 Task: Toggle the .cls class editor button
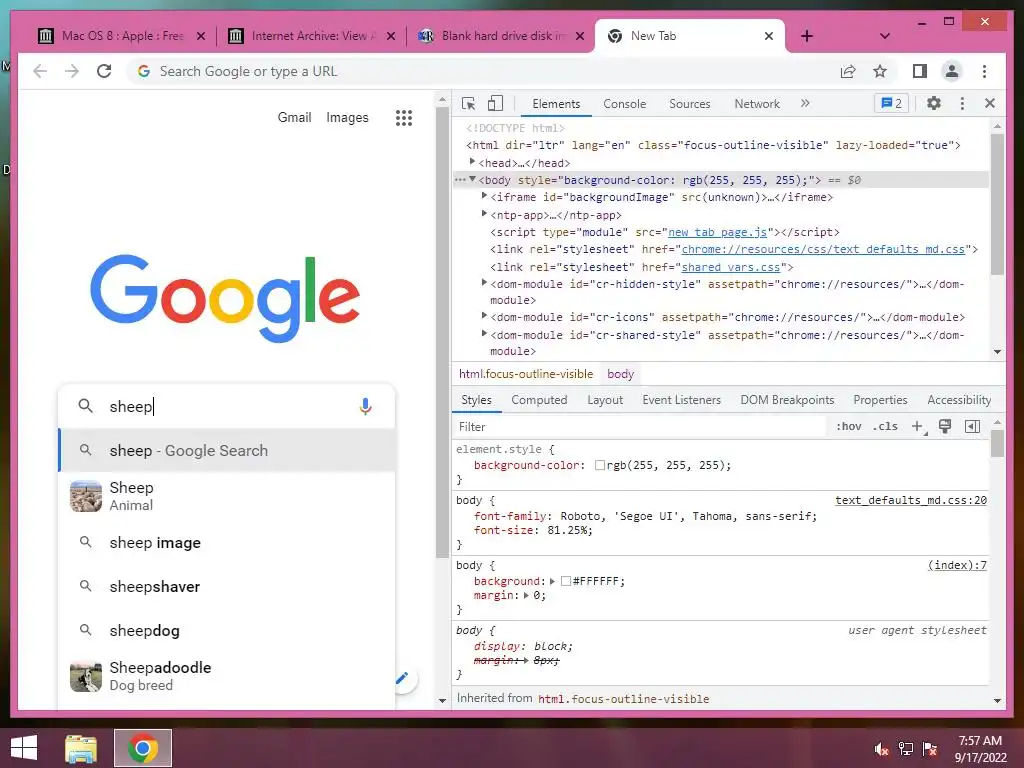click(x=885, y=426)
